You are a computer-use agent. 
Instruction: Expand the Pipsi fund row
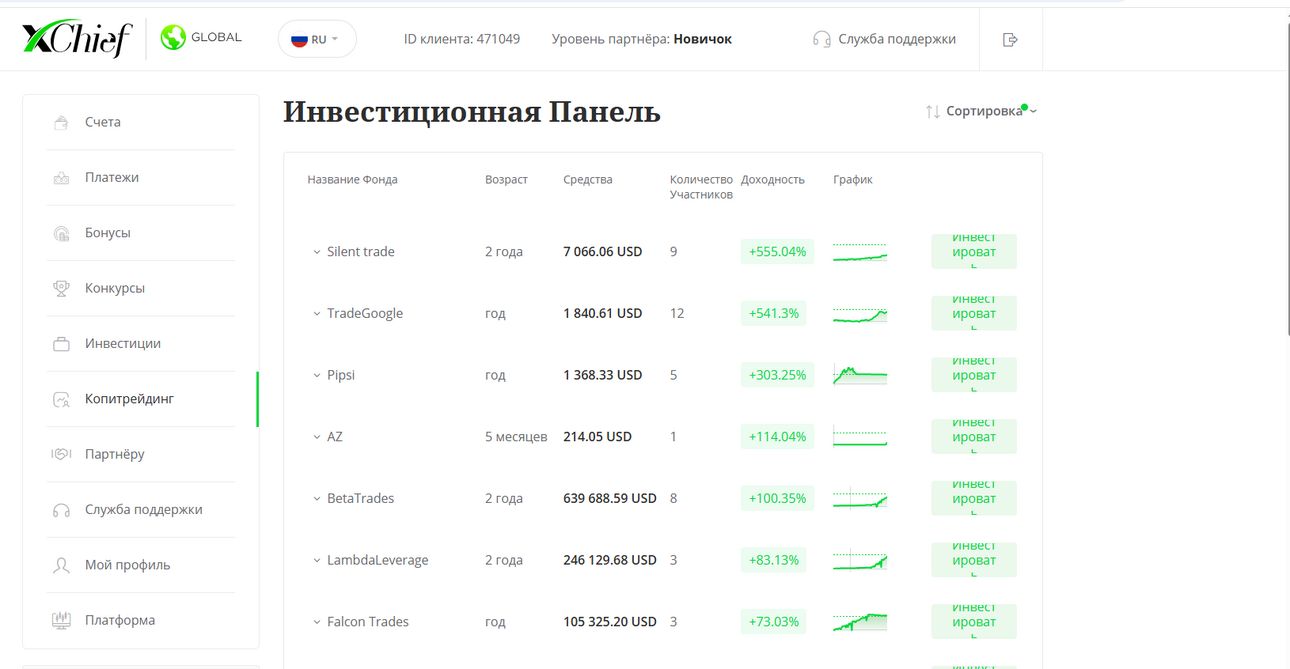point(317,376)
